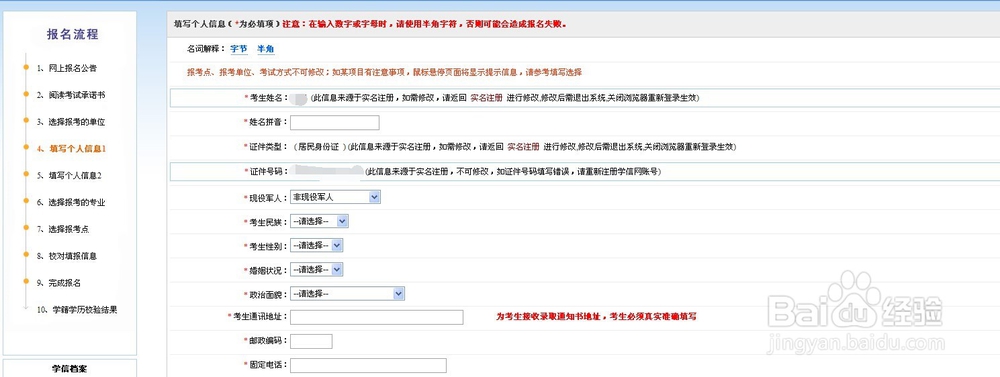Viewport: 1000px width, 377px height.
Task: Focus the 考生通讯地址 input field
Action: (377, 317)
